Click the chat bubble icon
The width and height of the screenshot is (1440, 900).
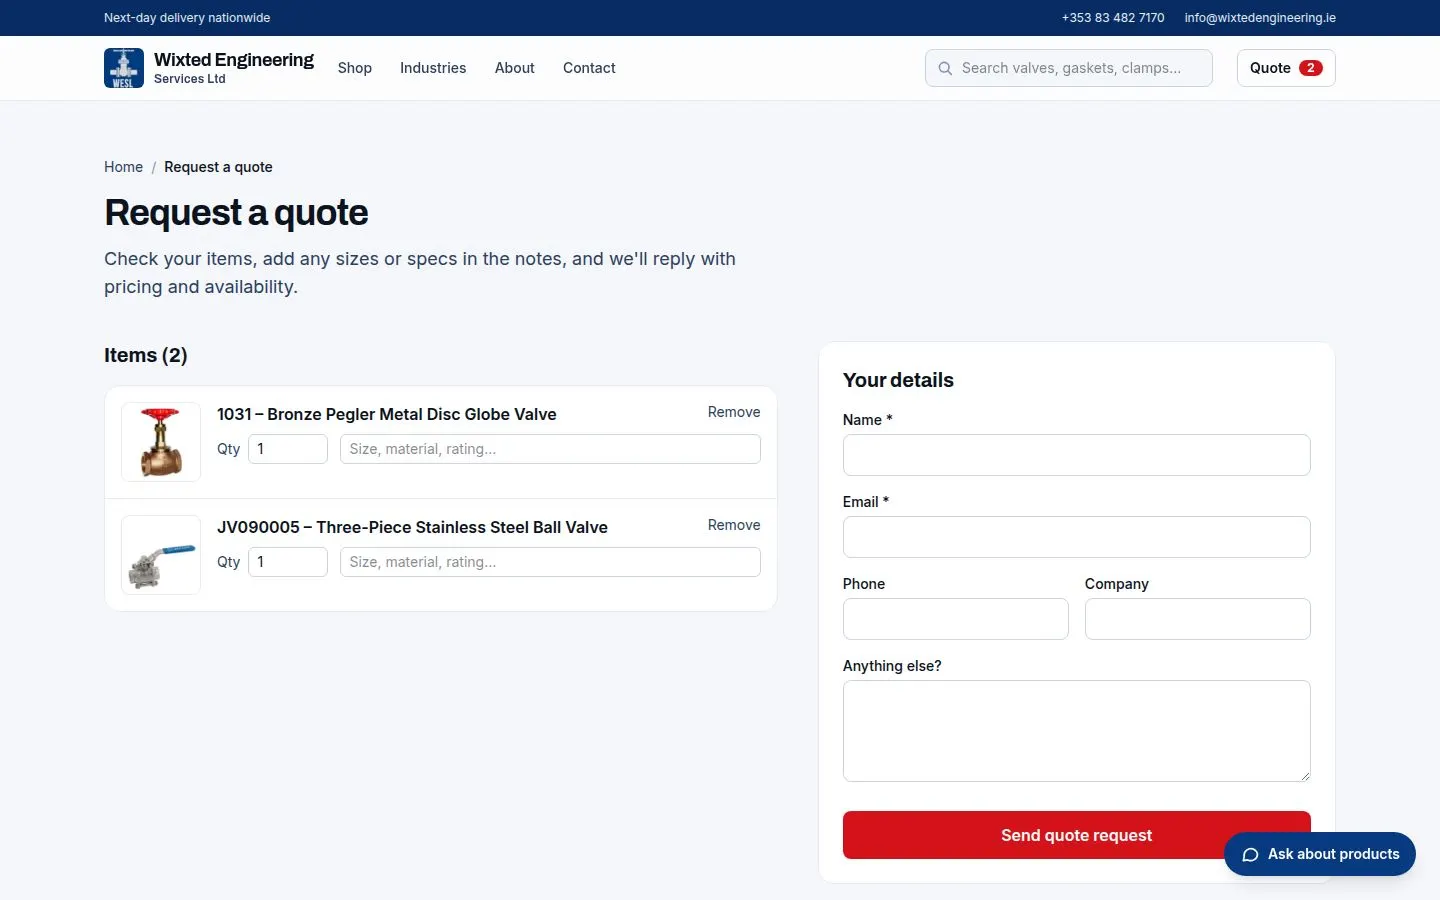(1250, 854)
